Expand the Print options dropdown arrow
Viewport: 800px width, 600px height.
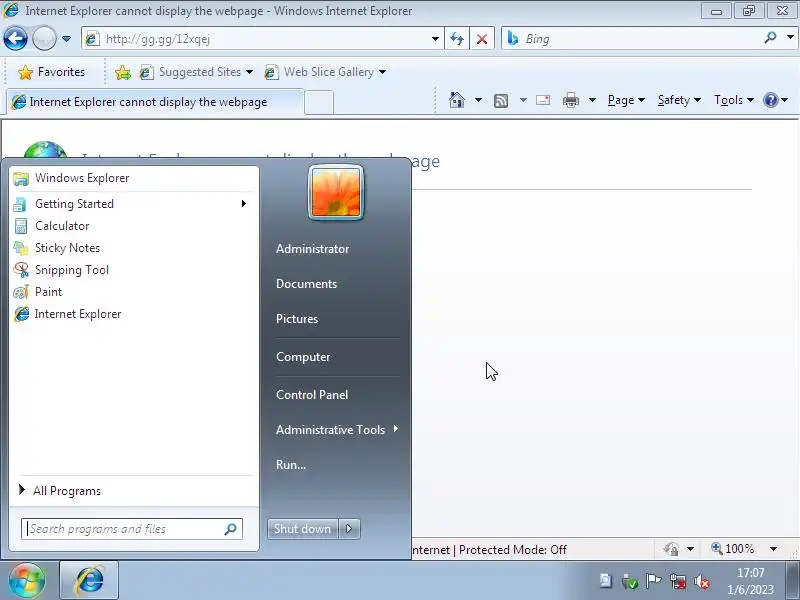[x=592, y=100]
